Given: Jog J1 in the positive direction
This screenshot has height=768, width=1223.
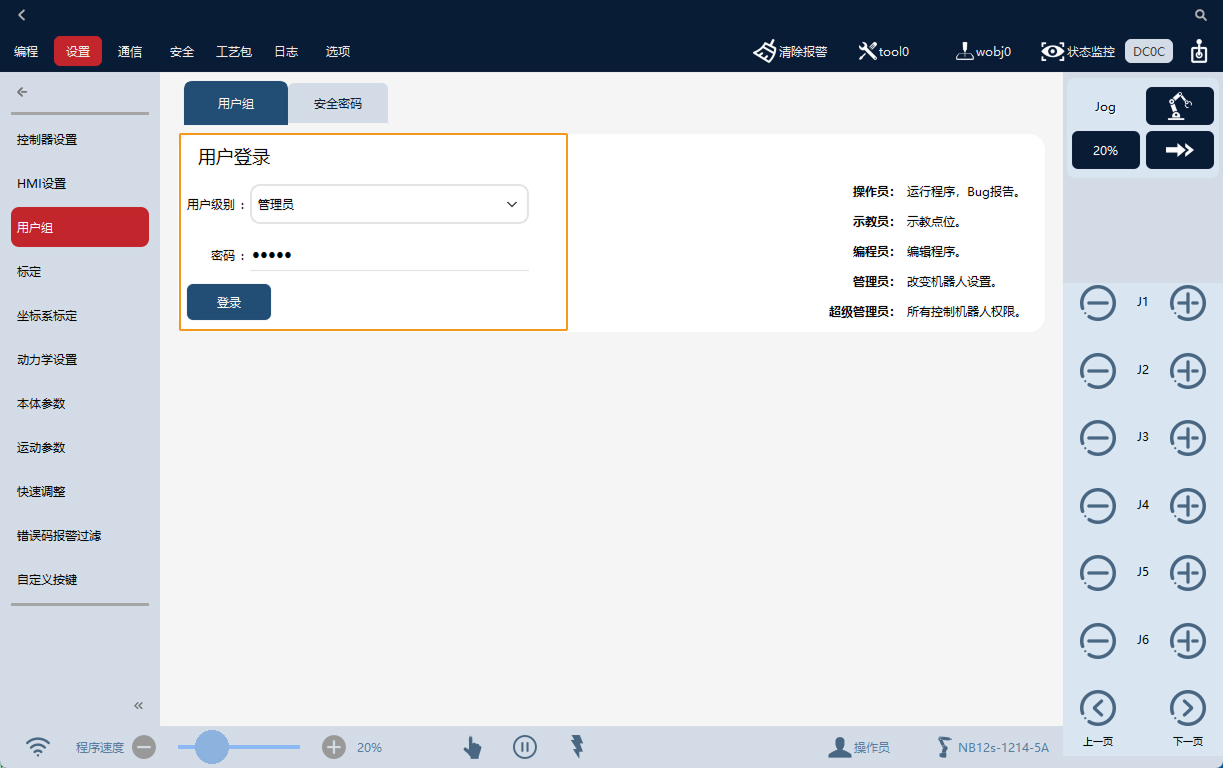Looking at the screenshot, I should click(x=1188, y=303).
